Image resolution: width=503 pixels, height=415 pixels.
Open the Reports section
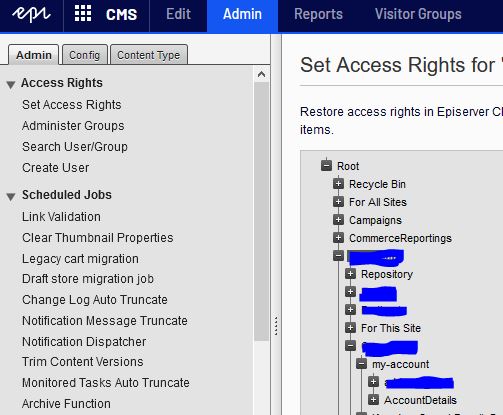click(318, 14)
